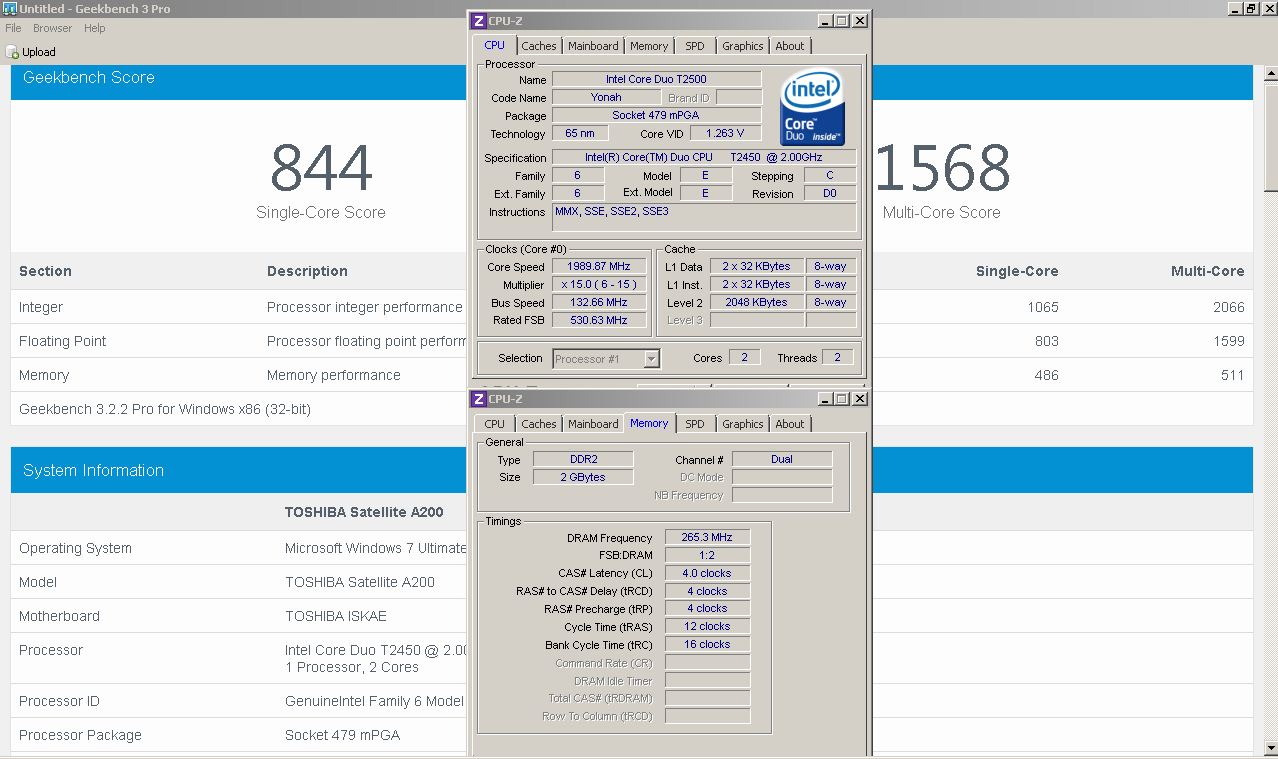This screenshot has width=1278, height=759.
Task: Open About tab in top CPU-Z window
Action: pos(790,46)
